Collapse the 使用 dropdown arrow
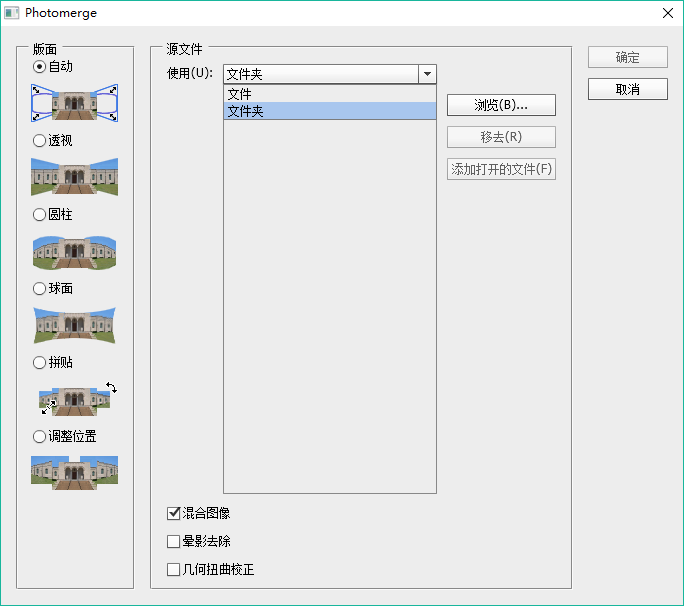Screen dimensions: 684x606 click(428, 74)
